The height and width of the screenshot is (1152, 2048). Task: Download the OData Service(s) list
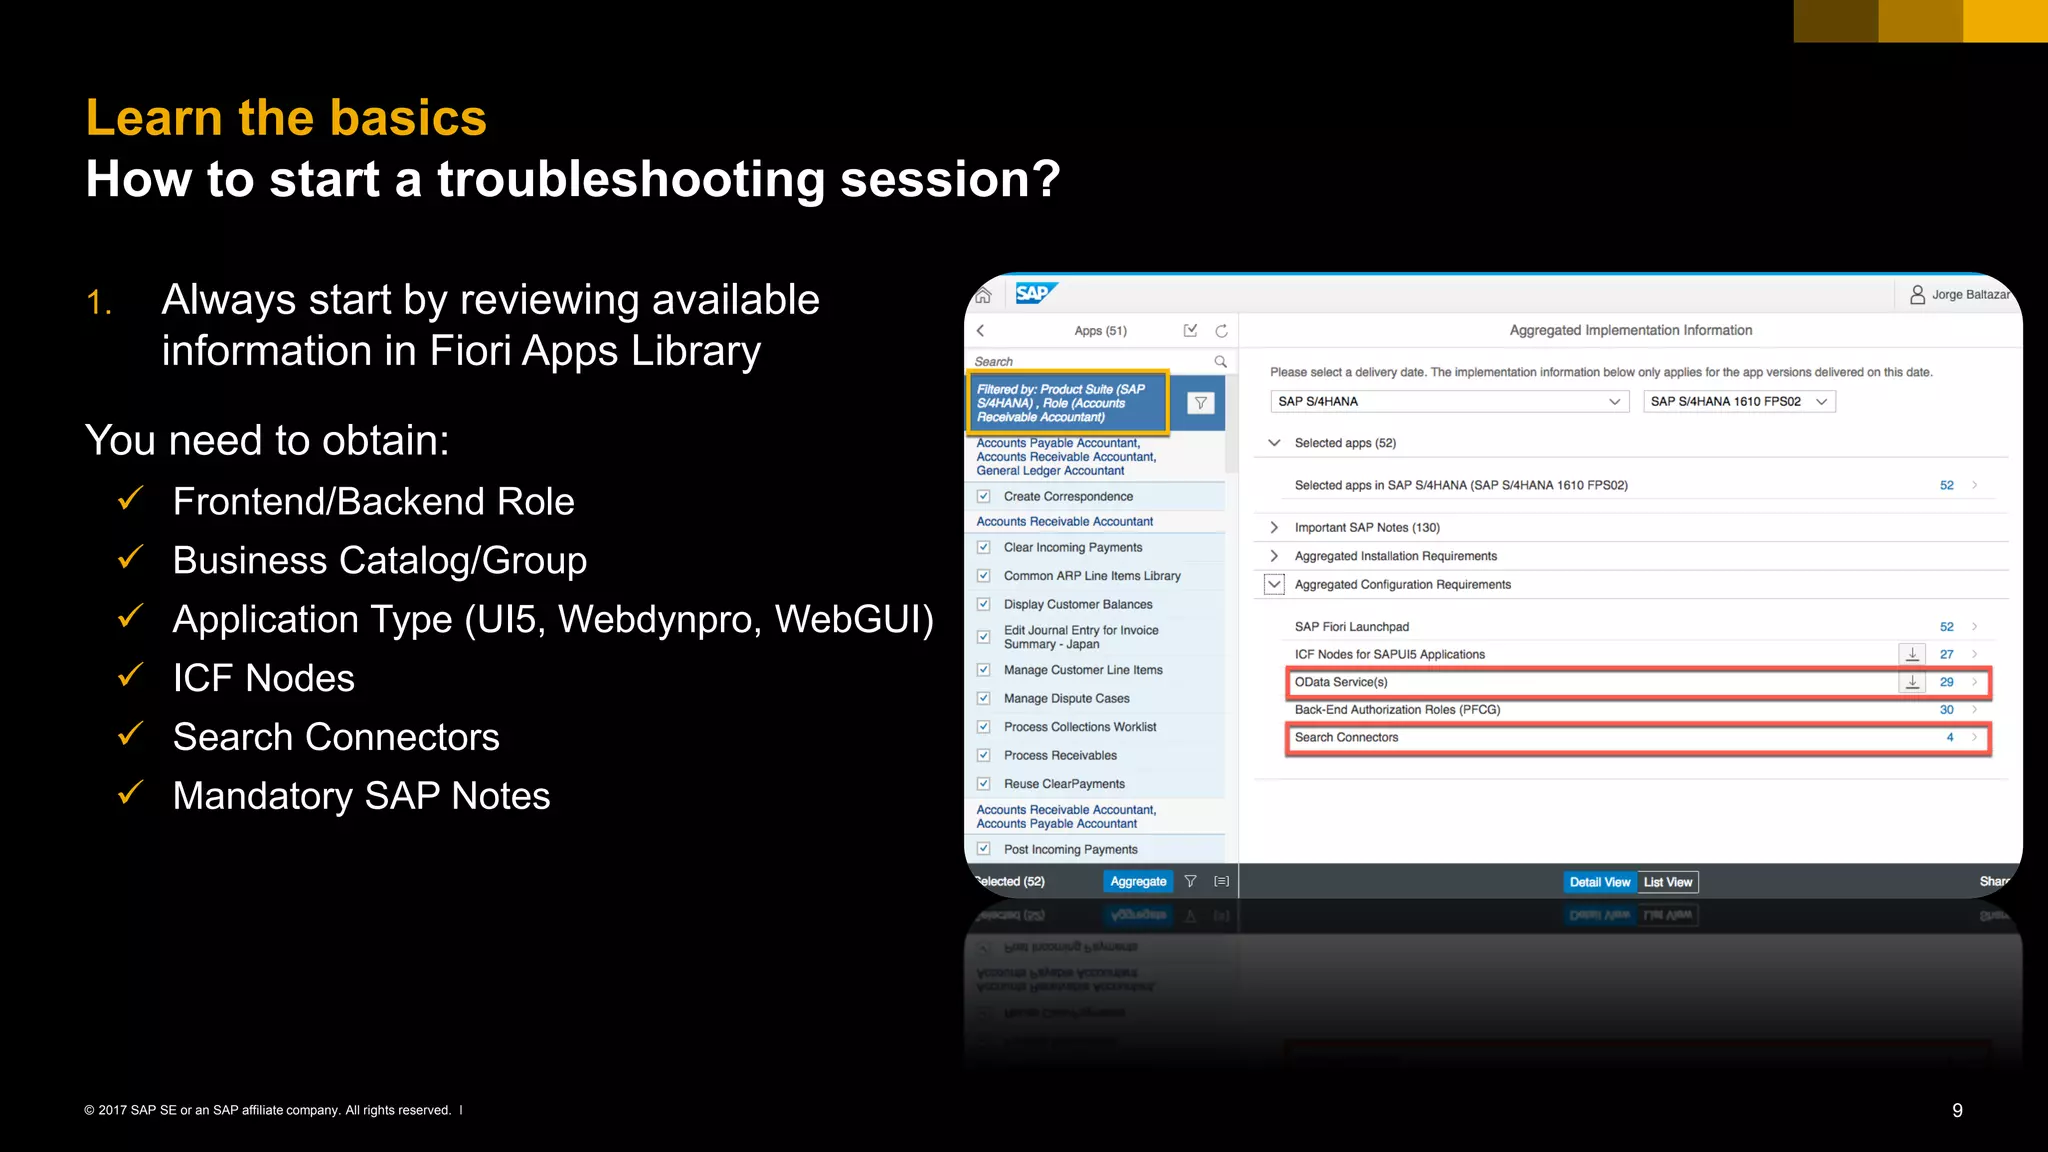coord(1912,682)
